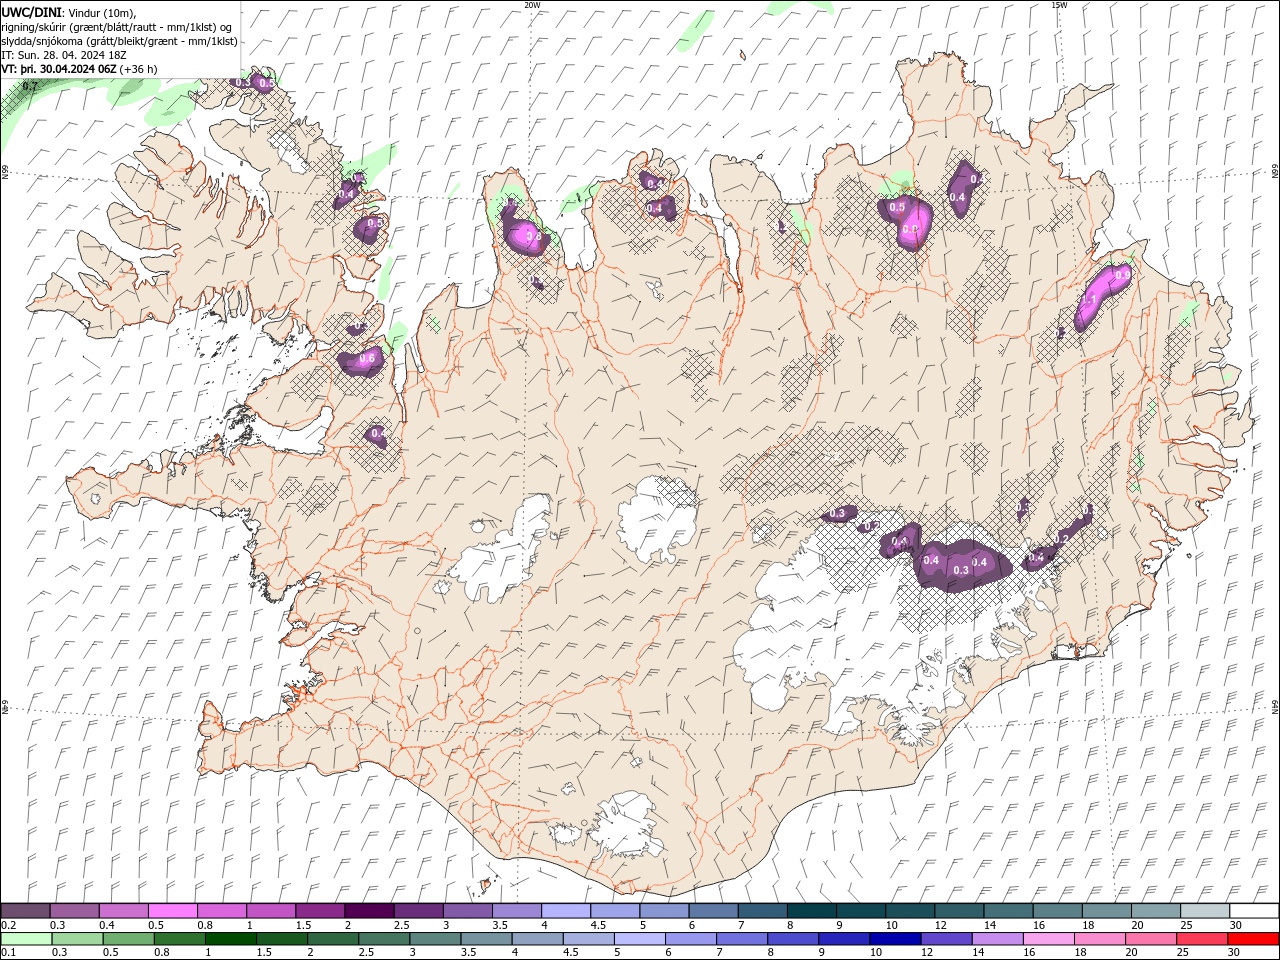
Task: Click the '0.2' label on the upper scale
Action: 8,925
